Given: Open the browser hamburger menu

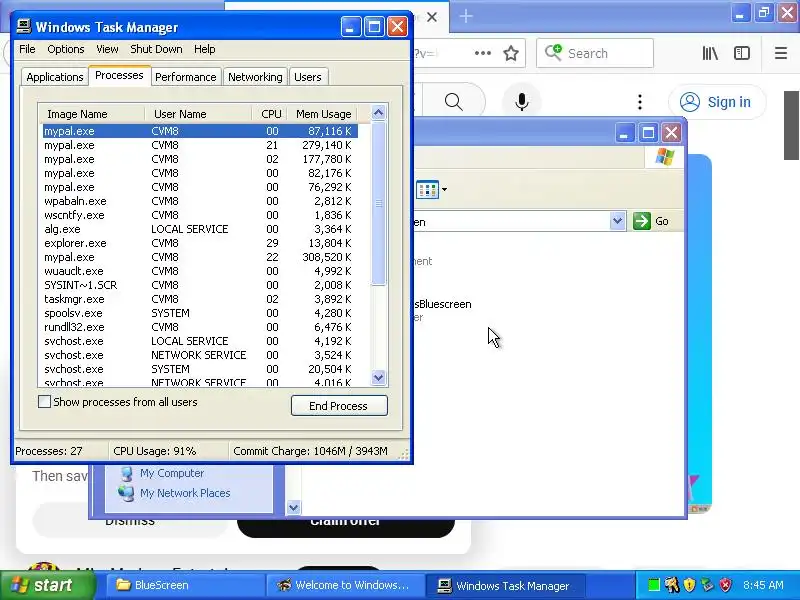Looking at the screenshot, I should coord(781,53).
